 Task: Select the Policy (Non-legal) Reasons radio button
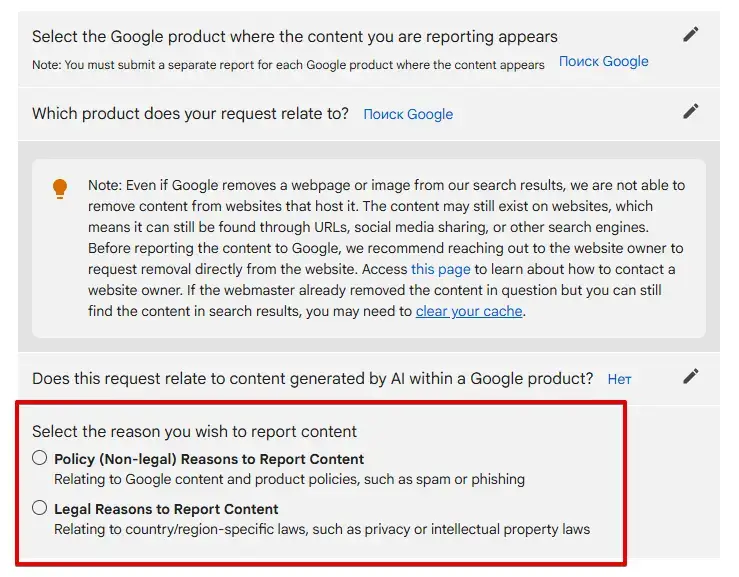(x=40, y=458)
